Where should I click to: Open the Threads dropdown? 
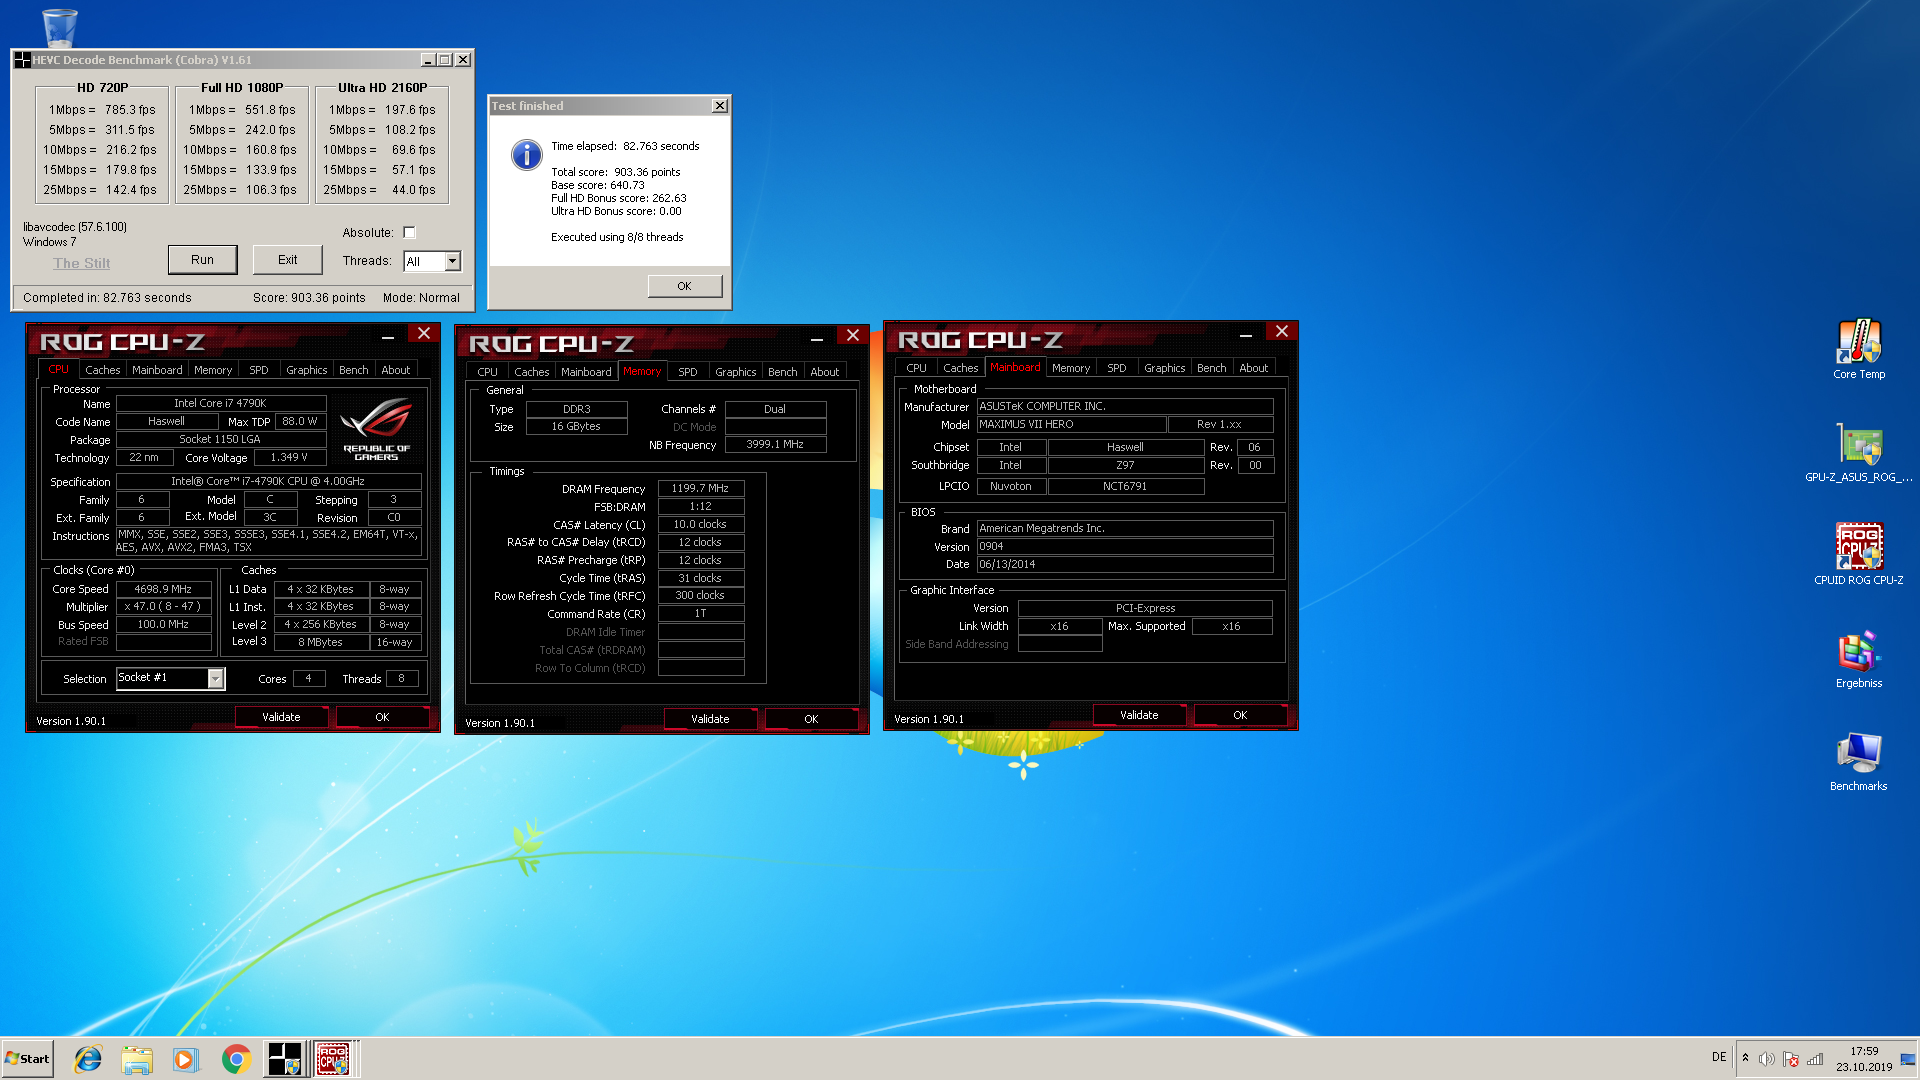453,261
